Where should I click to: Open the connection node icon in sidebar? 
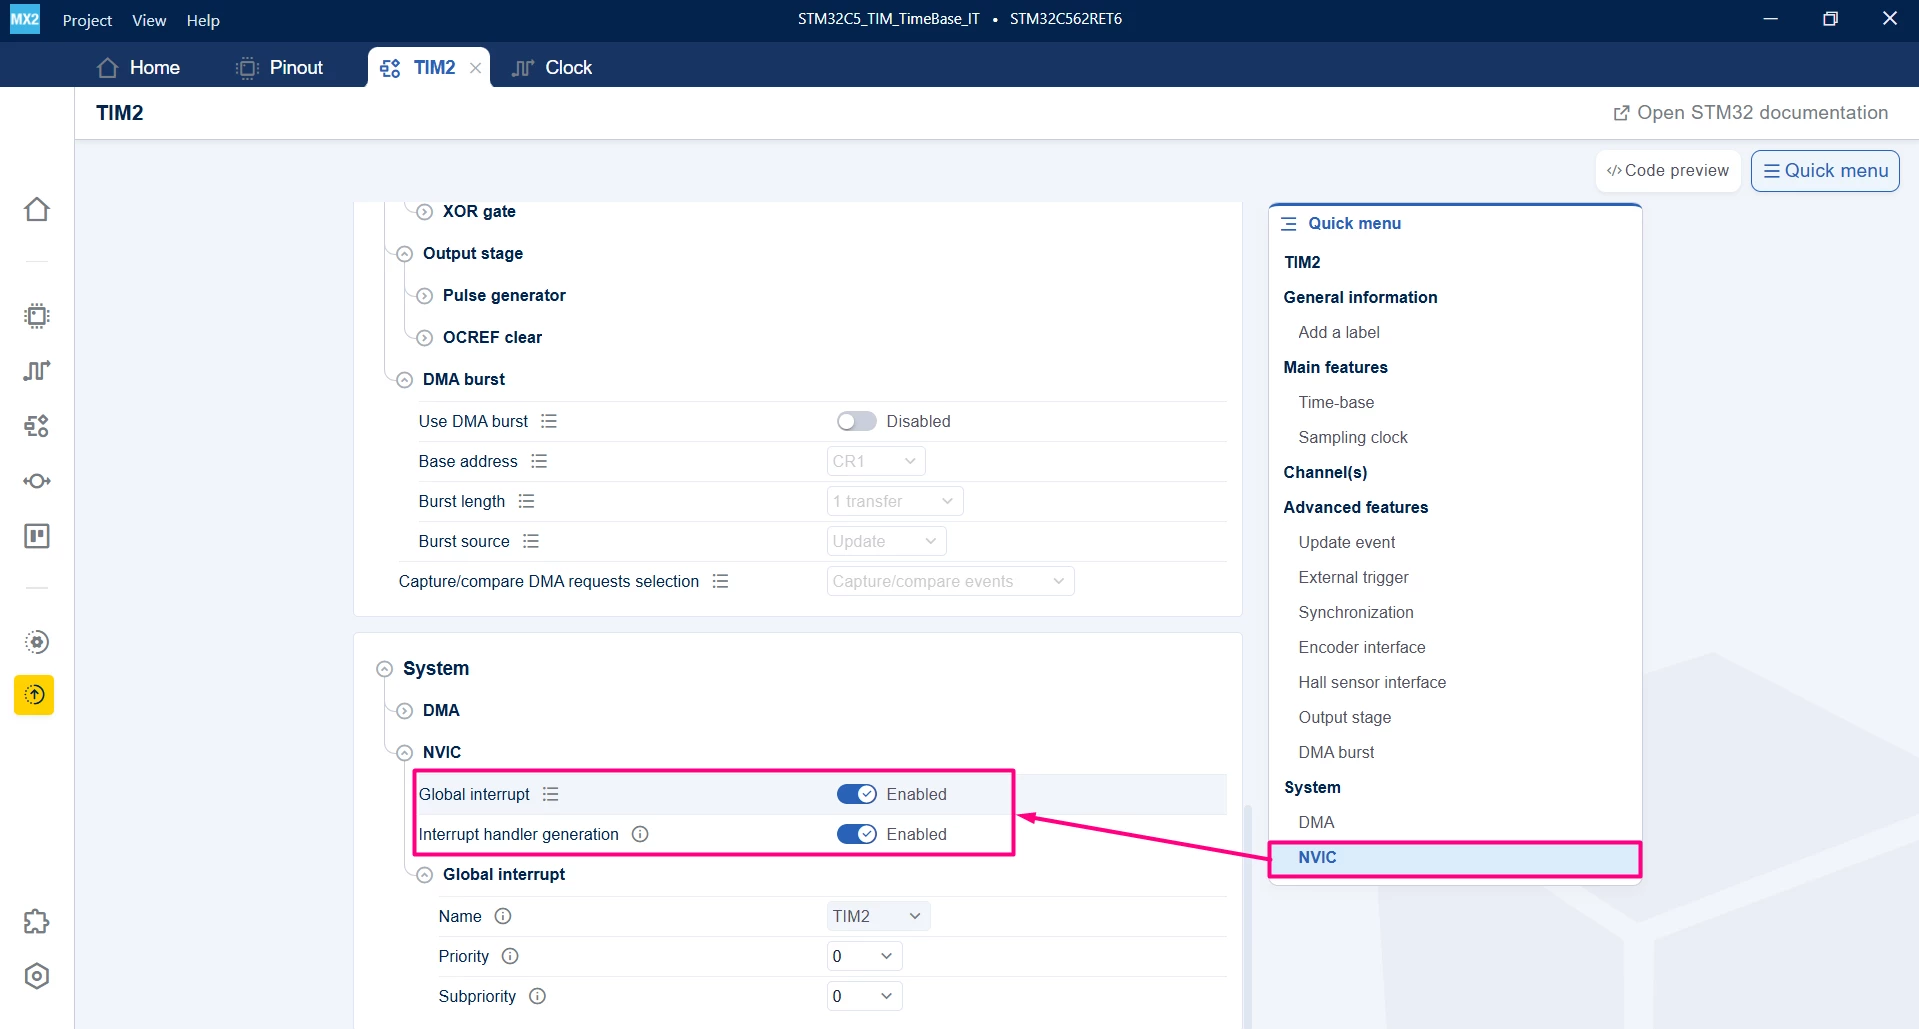click(37, 481)
